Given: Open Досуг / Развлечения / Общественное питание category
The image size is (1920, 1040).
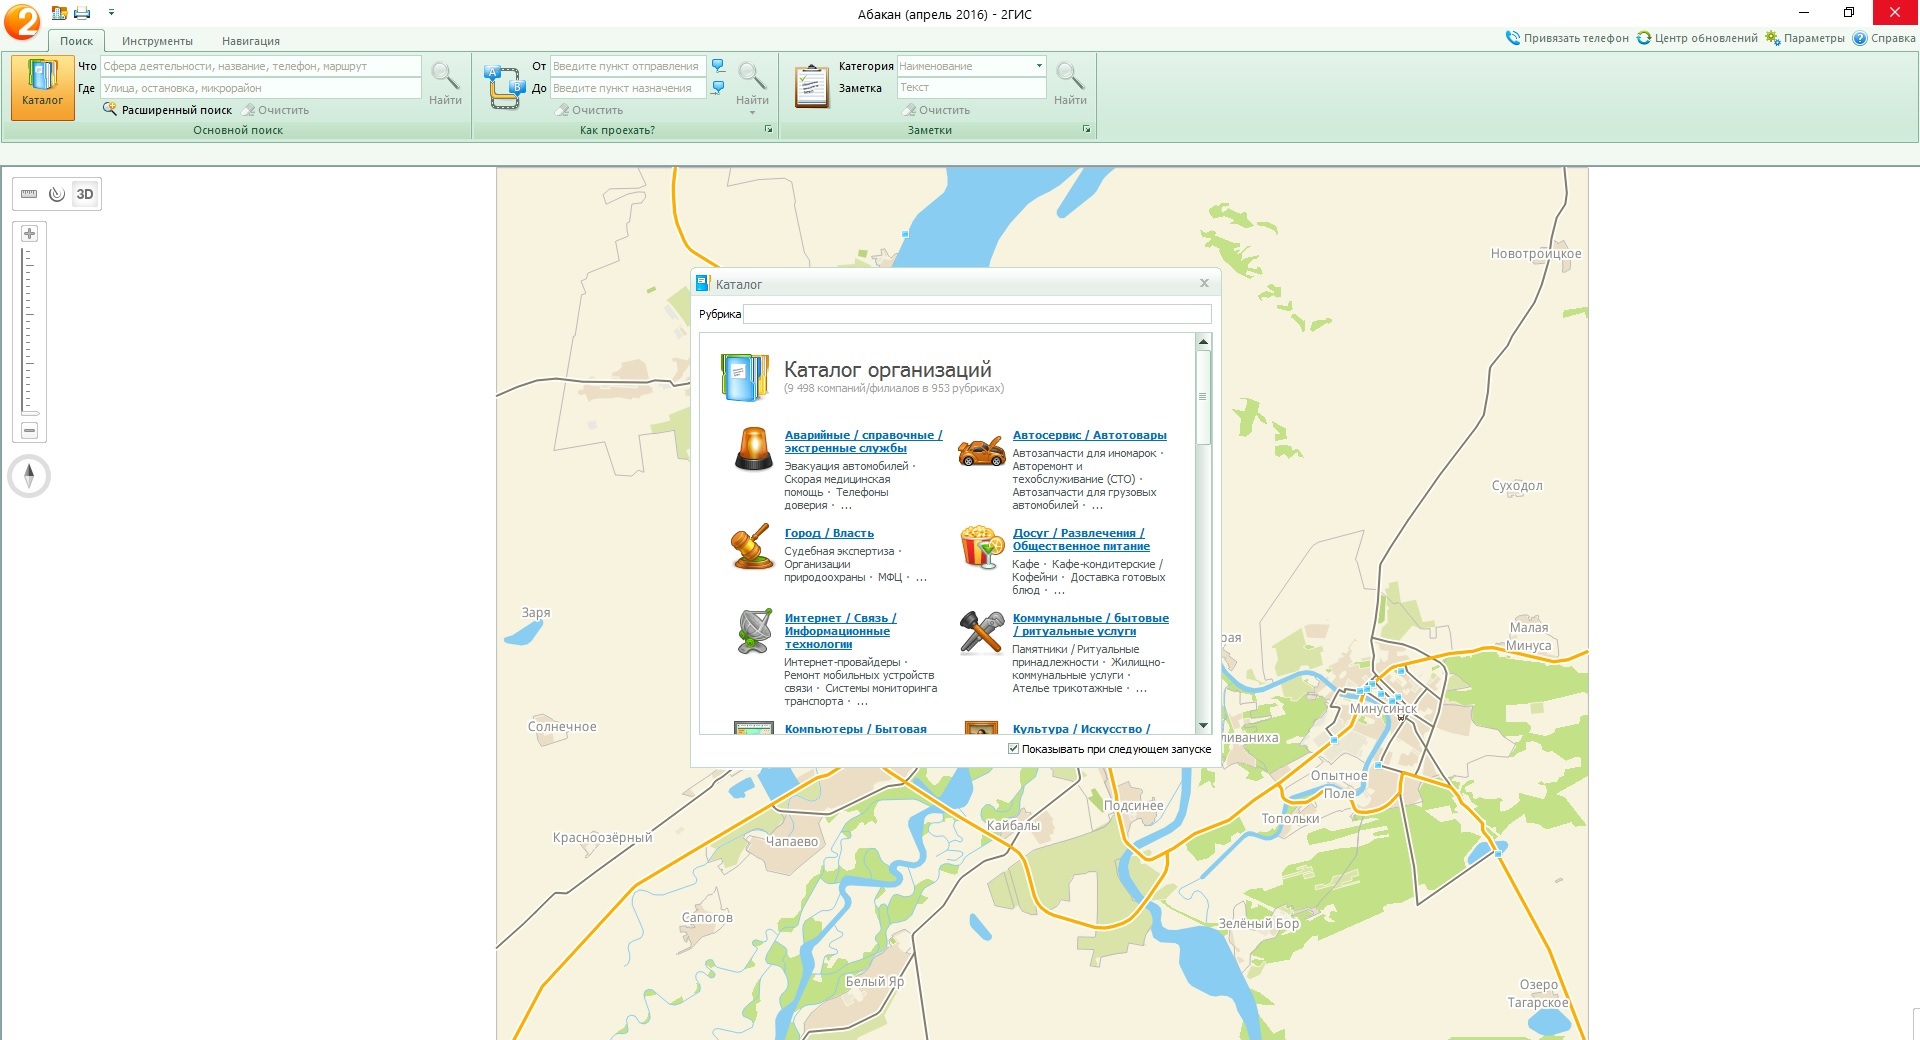Looking at the screenshot, I should [1080, 539].
